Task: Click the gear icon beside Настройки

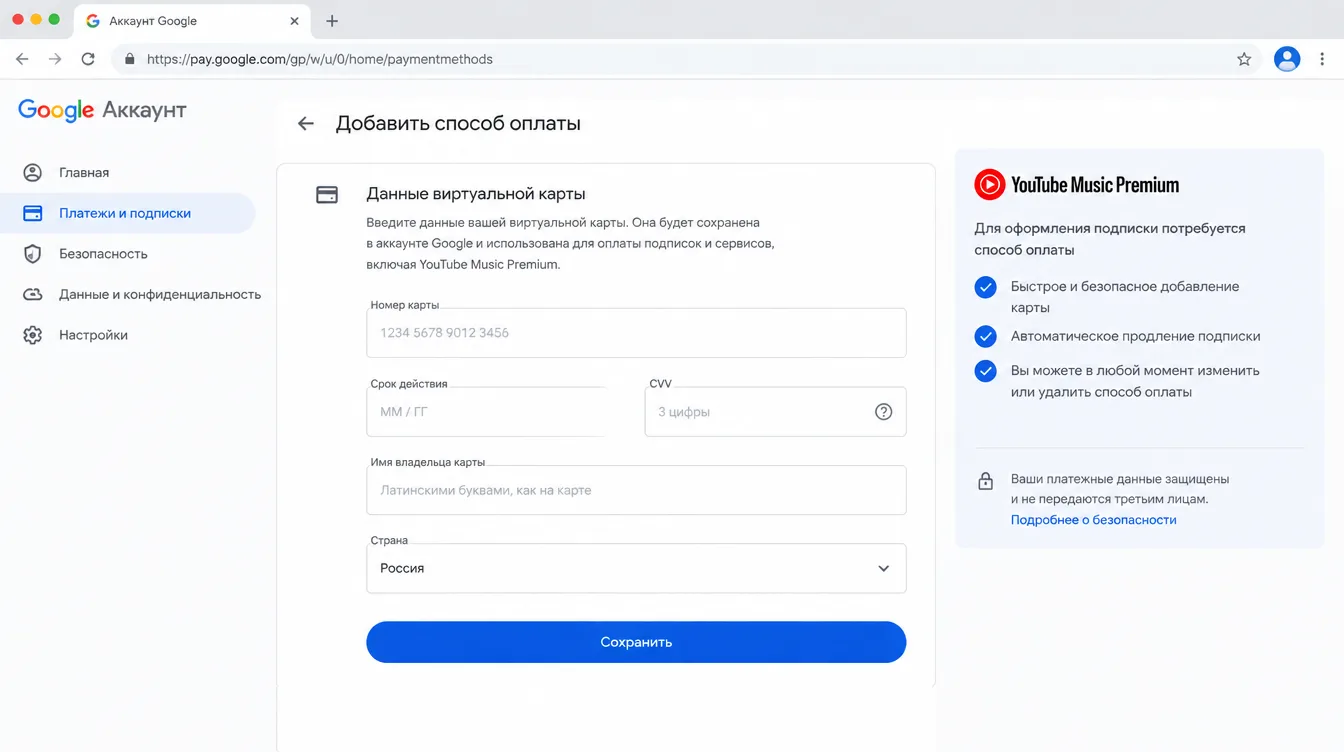Action: pos(33,335)
